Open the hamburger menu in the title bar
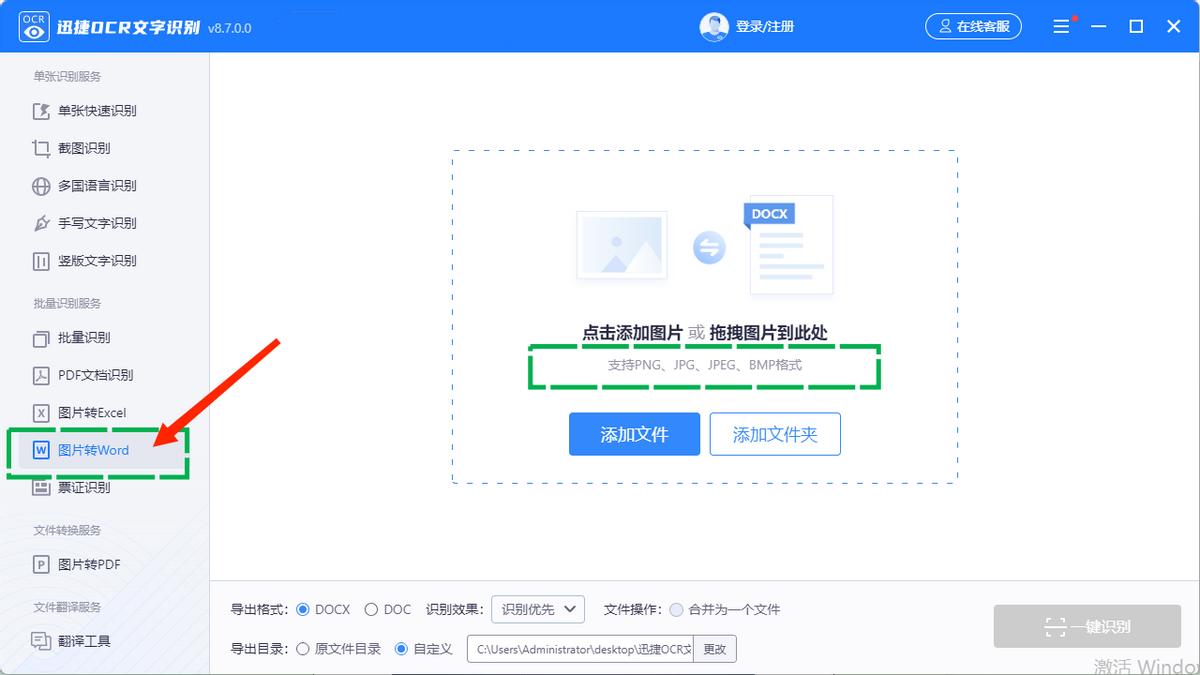Screen dimensions: 1200x675 (1061, 26)
